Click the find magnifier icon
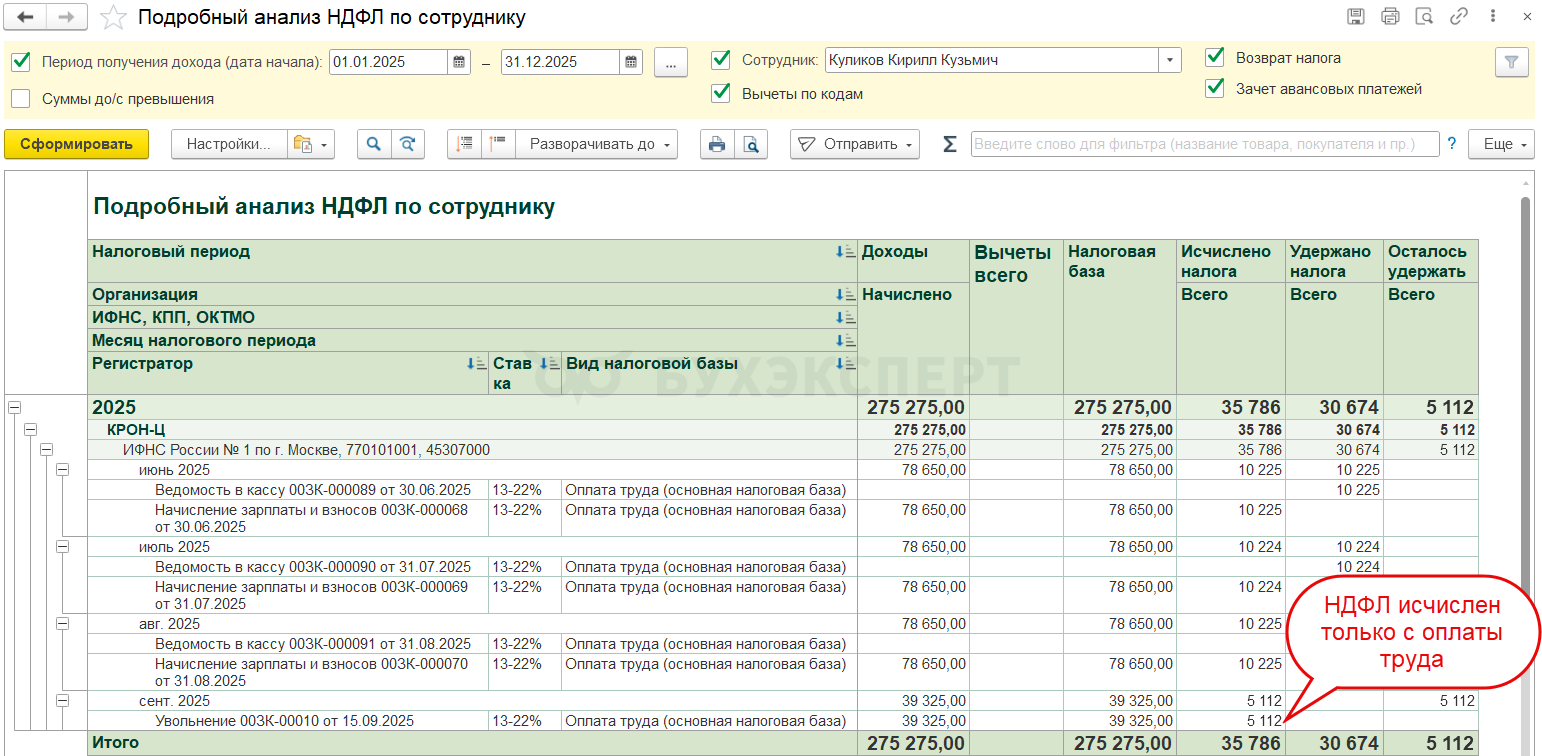The height and width of the screenshot is (756, 1542). coord(373,144)
